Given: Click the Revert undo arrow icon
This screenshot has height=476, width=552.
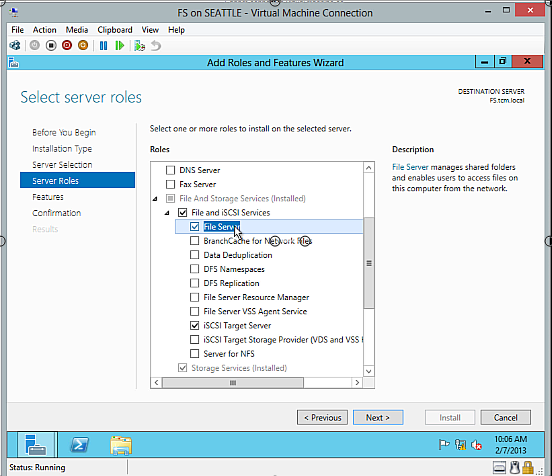Looking at the screenshot, I should coord(156,45).
